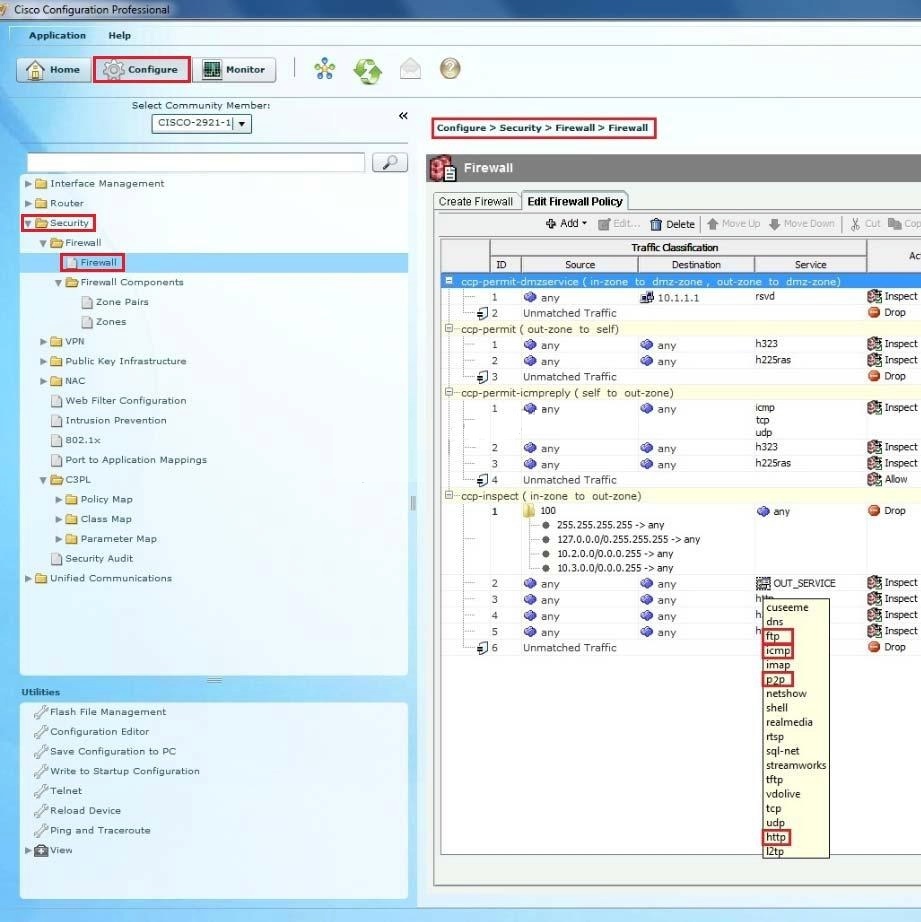Click the community network topology icon

tap(325, 69)
